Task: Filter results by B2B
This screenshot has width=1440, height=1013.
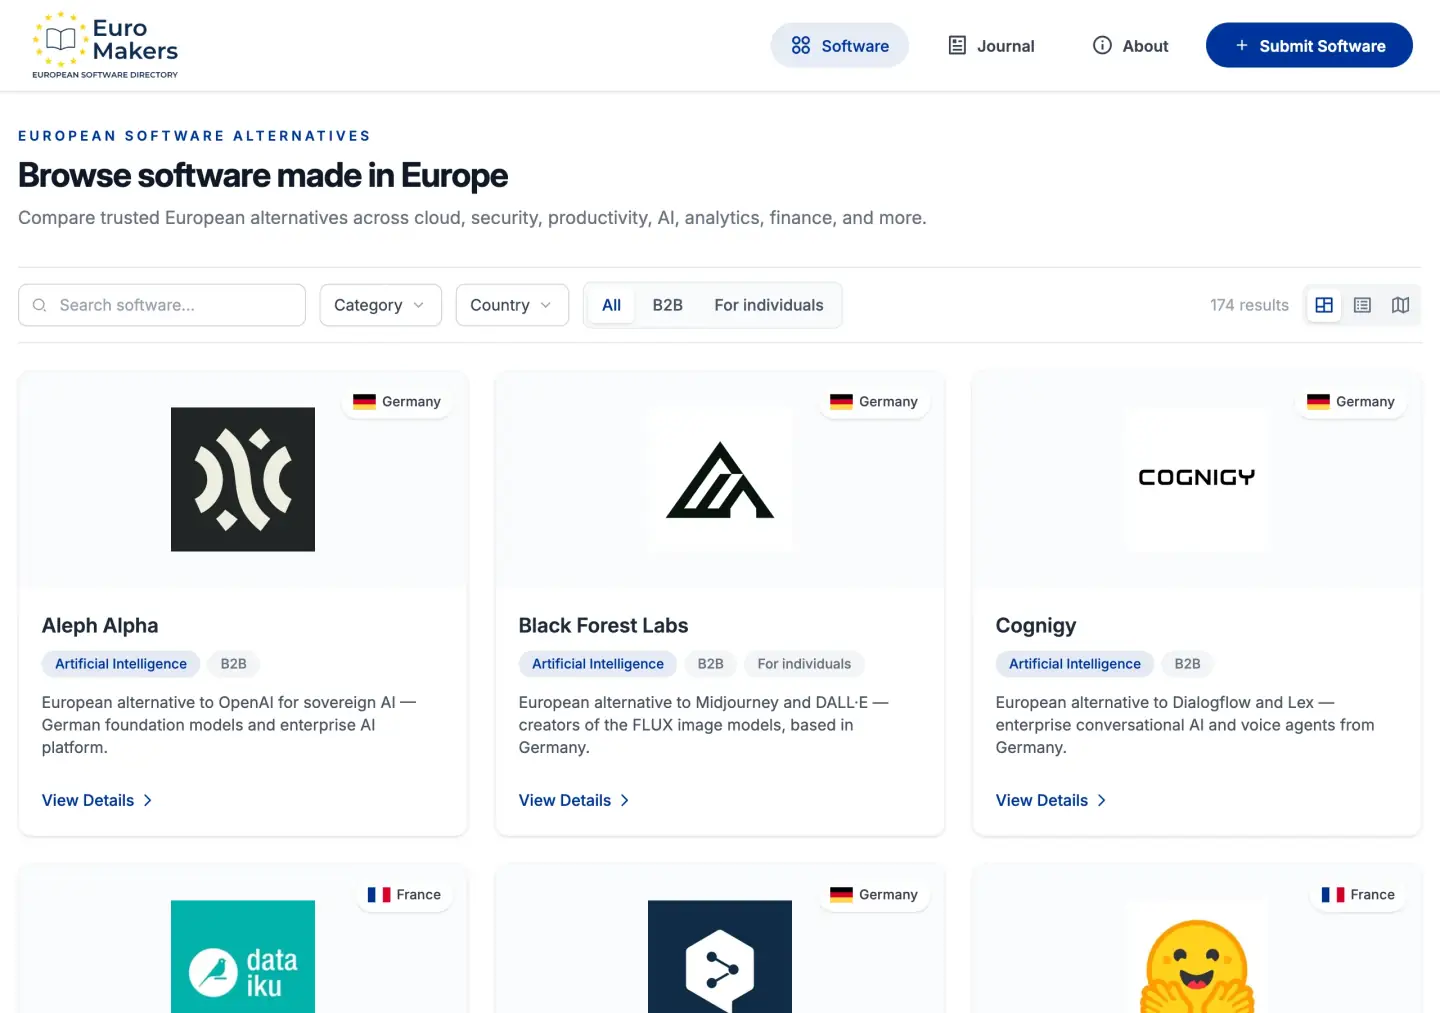Action: (668, 305)
